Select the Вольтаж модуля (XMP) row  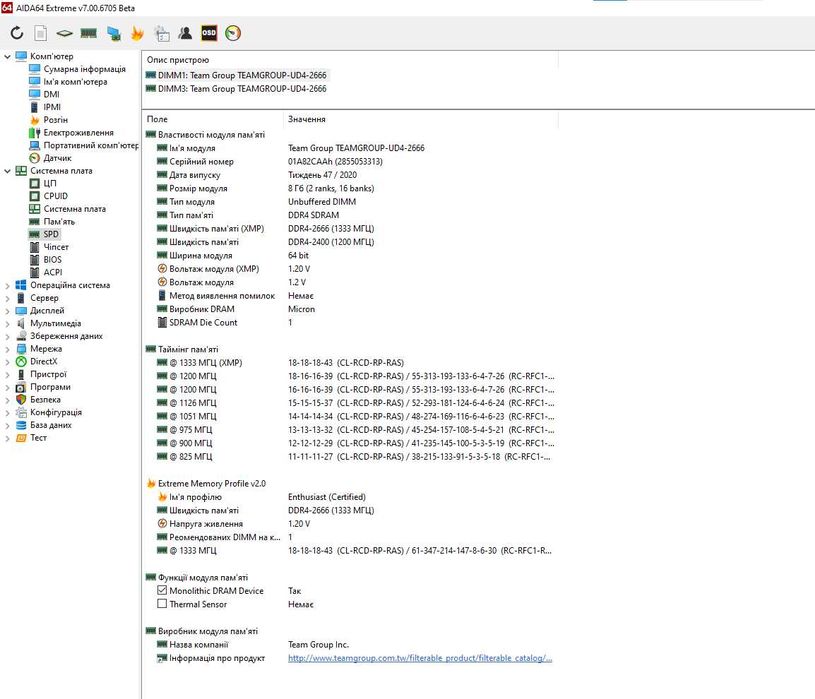[350, 269]
